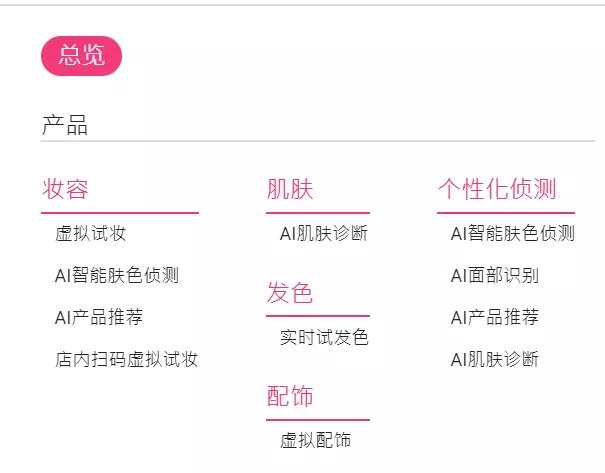Screen dimensions: 605x473
Task: Open AI肌肤诊断 under 肌肤
Action: pos(323,234)
